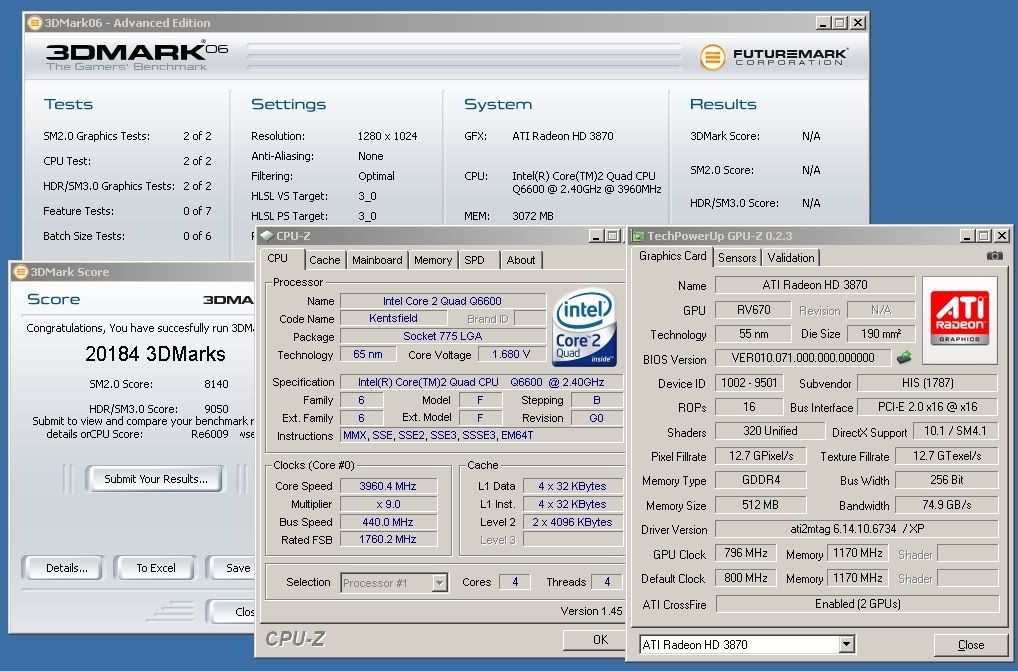Click the GPU field RV670

pos(753,310)
